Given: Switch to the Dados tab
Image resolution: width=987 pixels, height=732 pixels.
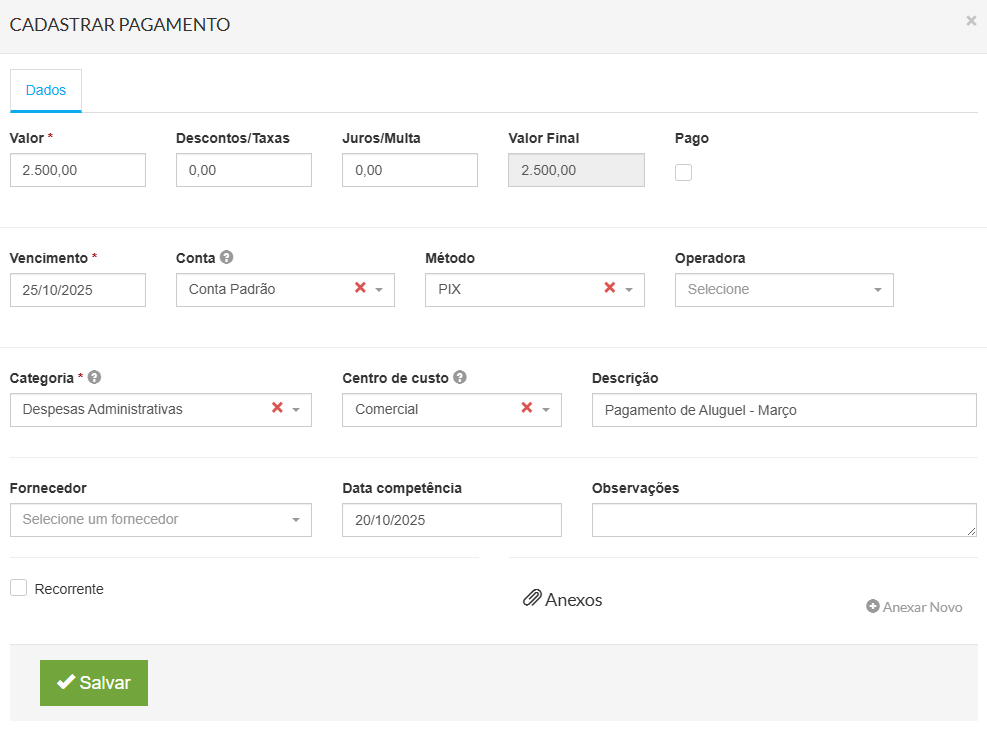Looking at the screenshot, I should [x=46, y=90].
